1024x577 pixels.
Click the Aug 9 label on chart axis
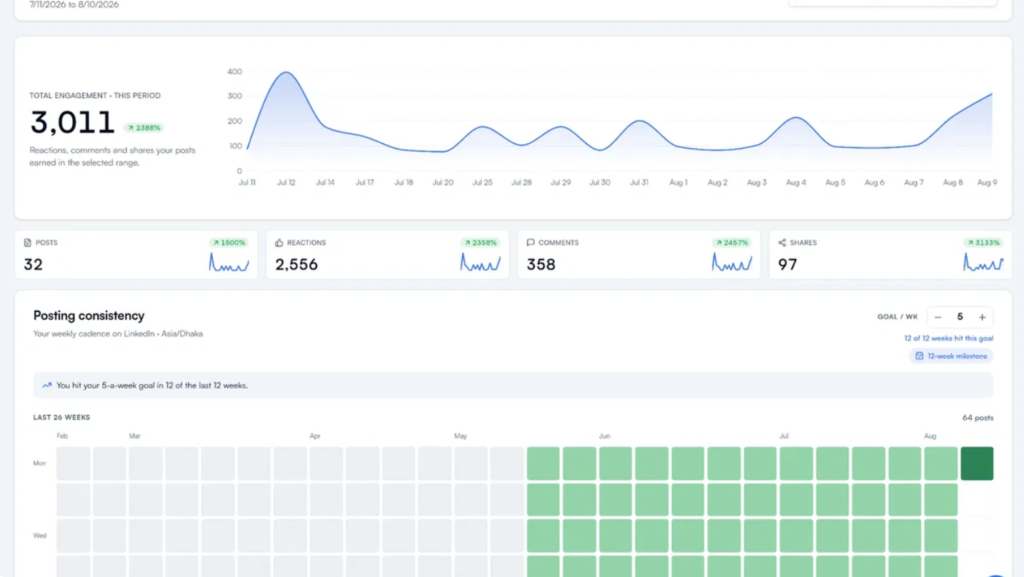coord(987,183)
